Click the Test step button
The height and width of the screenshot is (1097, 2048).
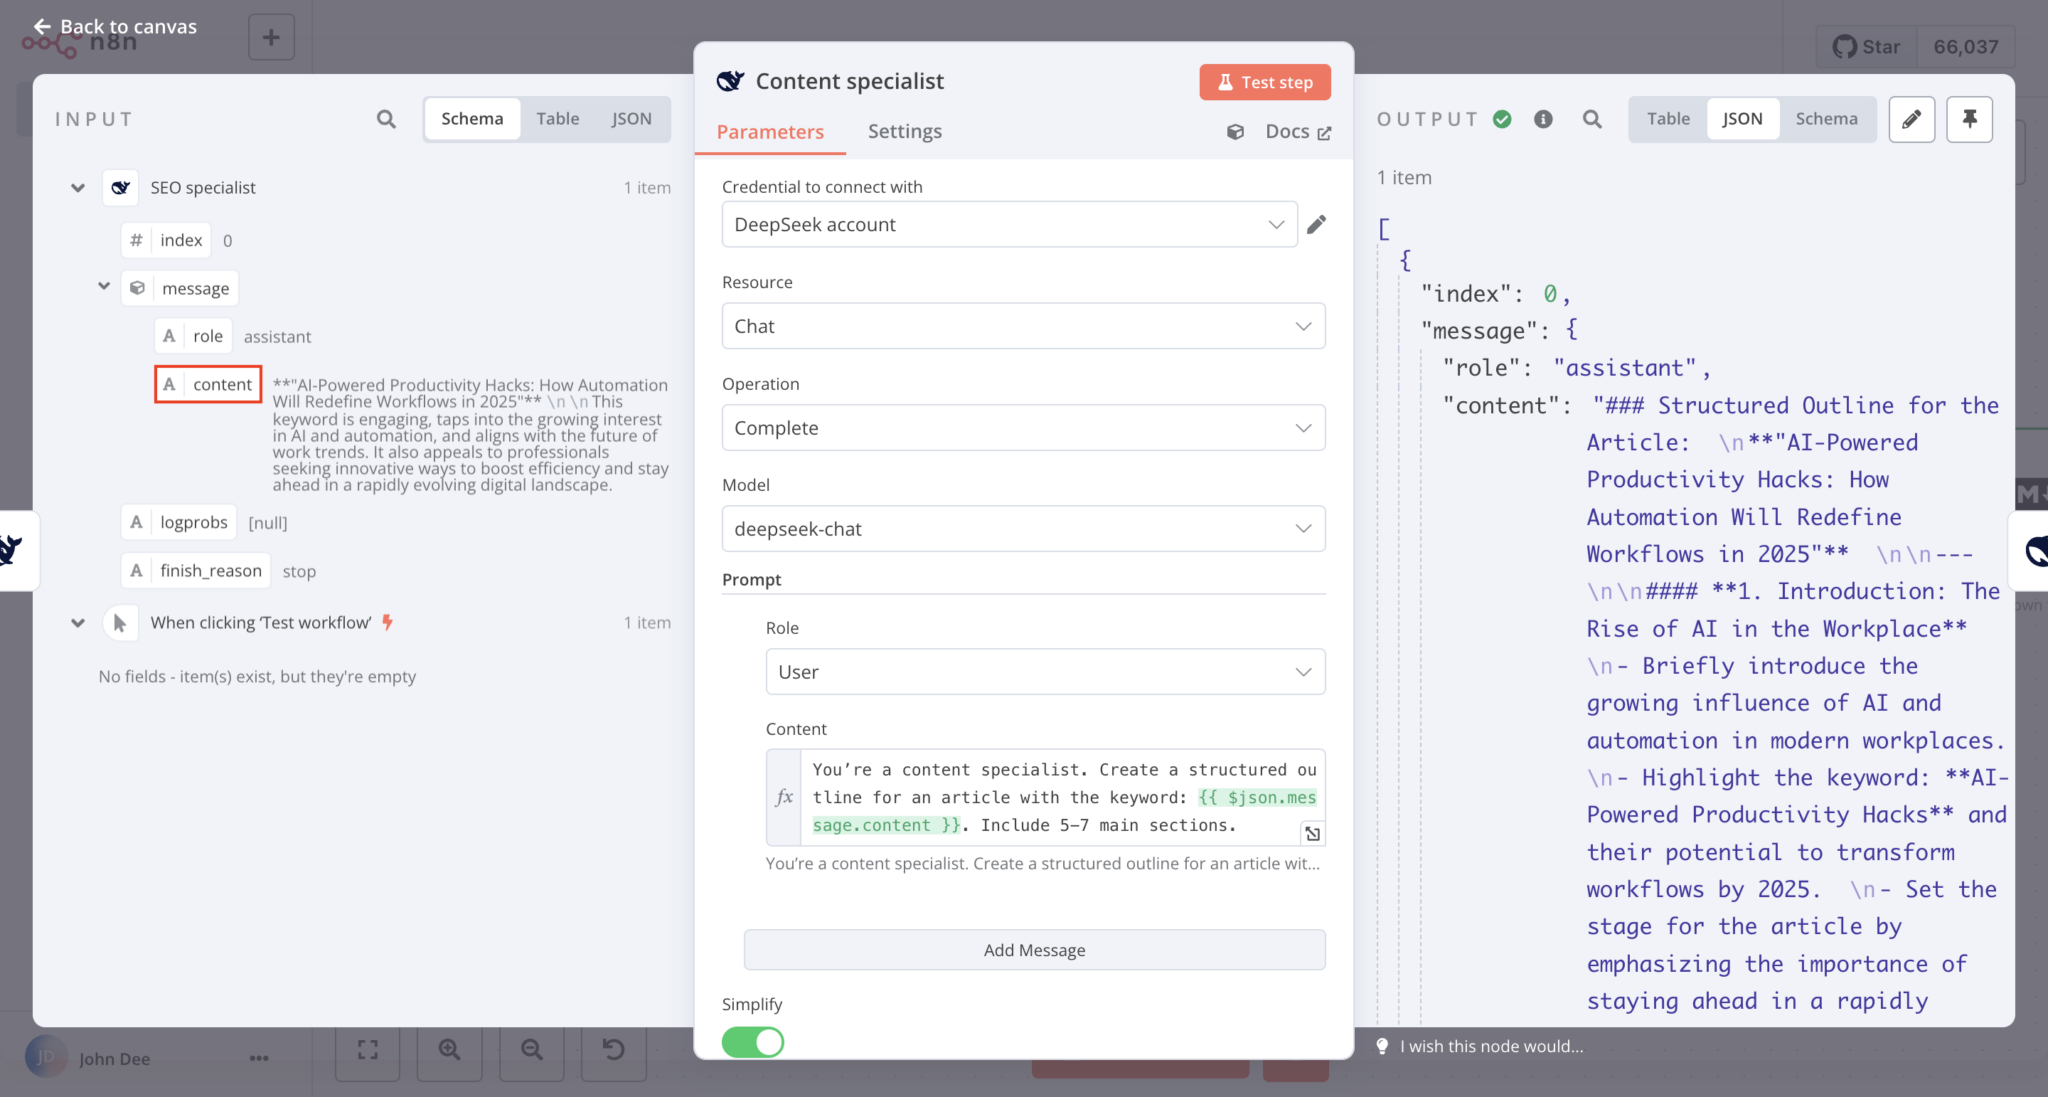coord(1264,82)
